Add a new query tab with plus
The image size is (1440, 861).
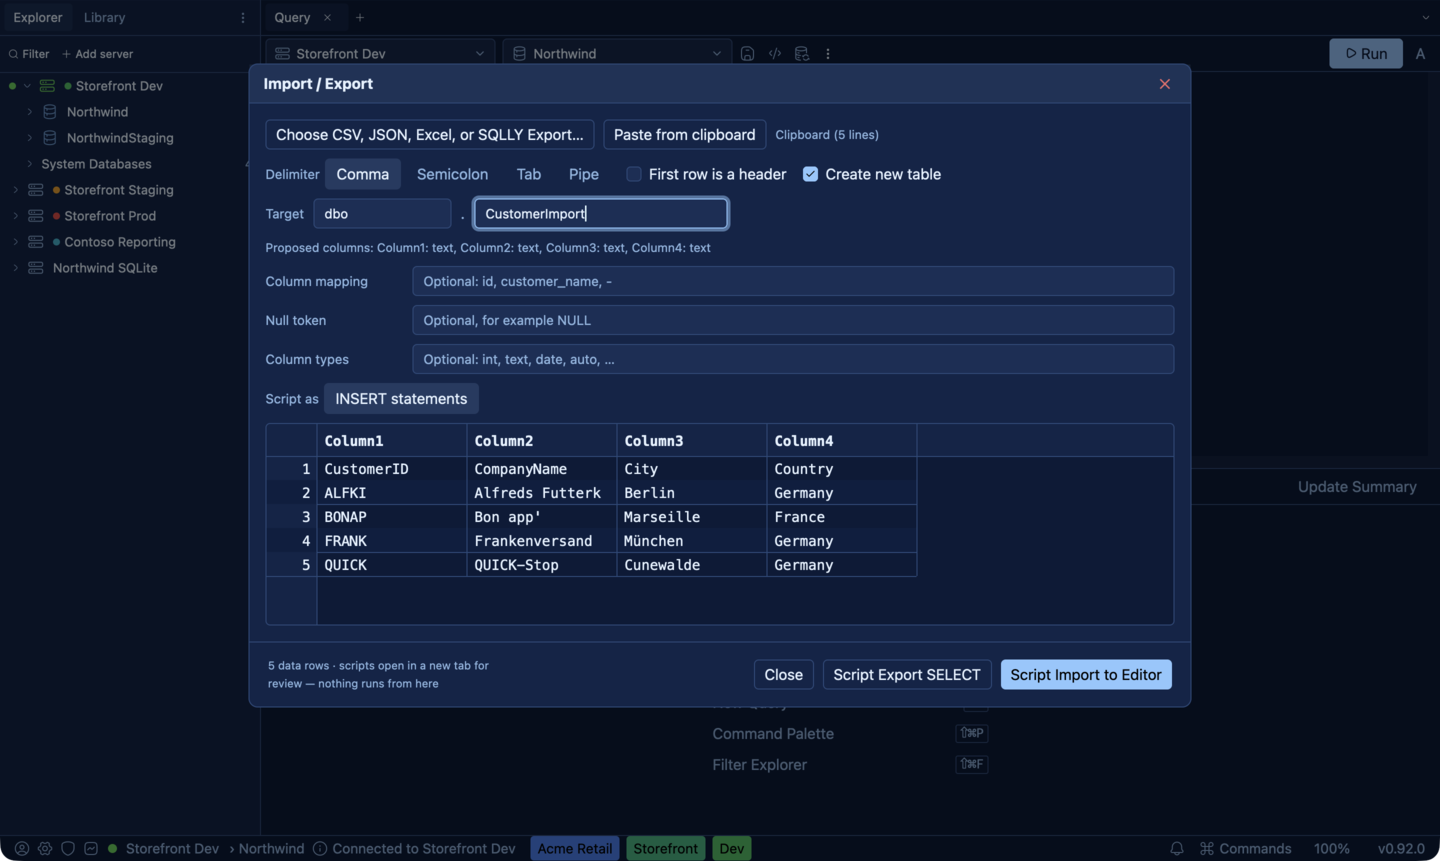360,18
